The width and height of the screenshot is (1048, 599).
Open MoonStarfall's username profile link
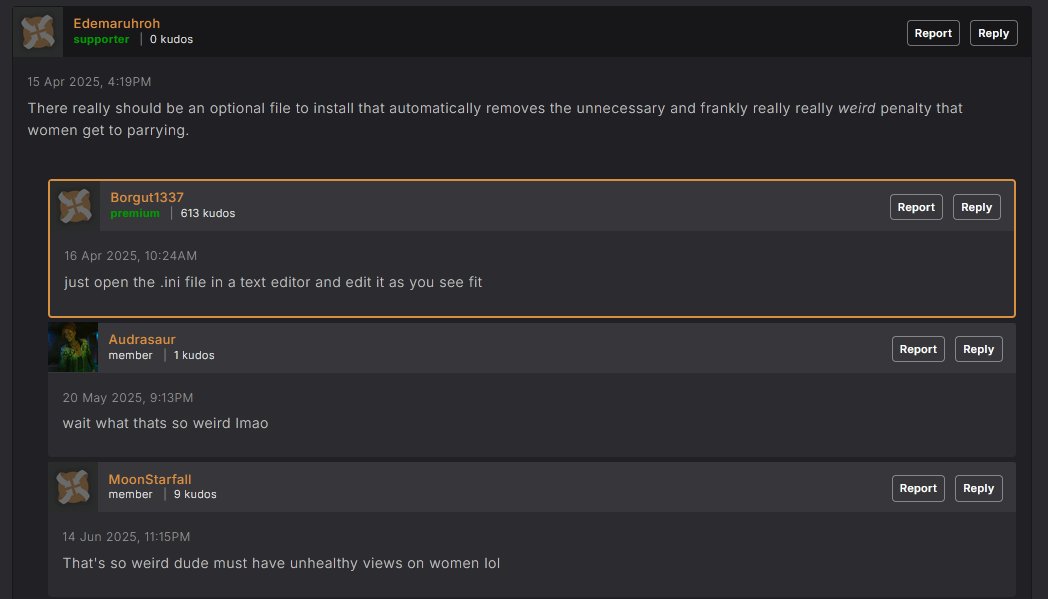pyautogui.click(x=150, y=479)
